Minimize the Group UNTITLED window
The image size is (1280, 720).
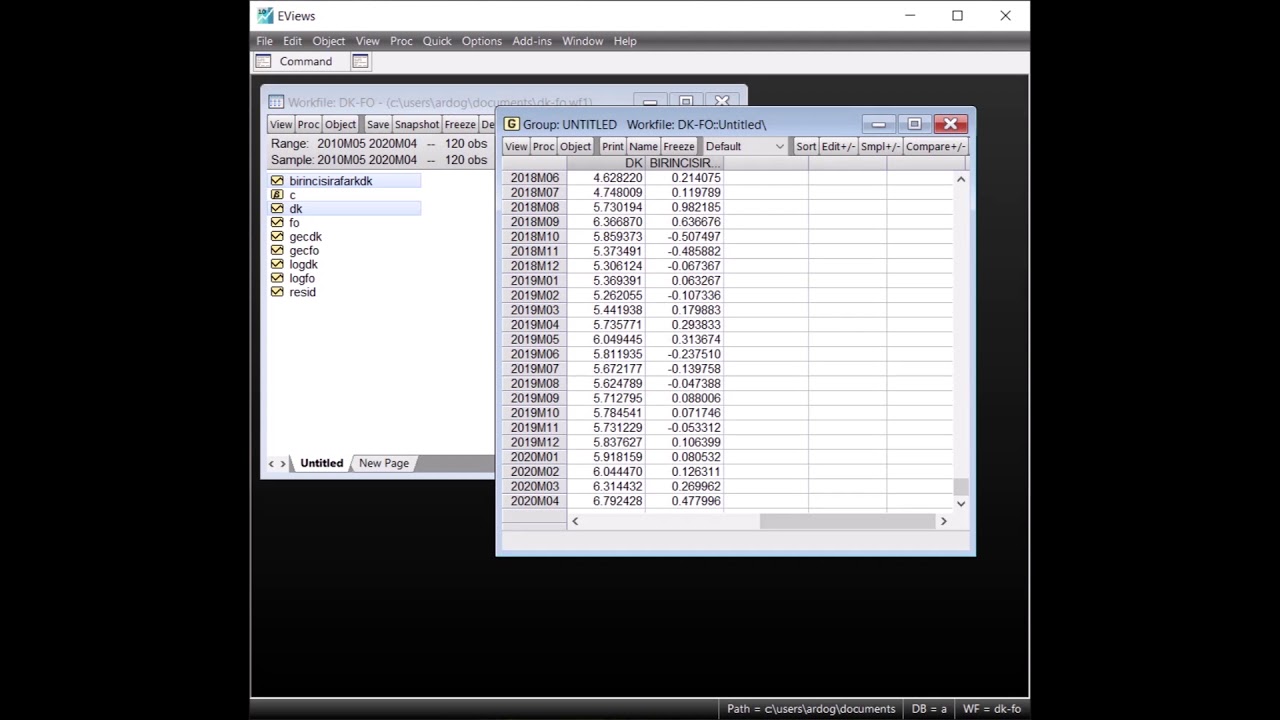point(878,124)
